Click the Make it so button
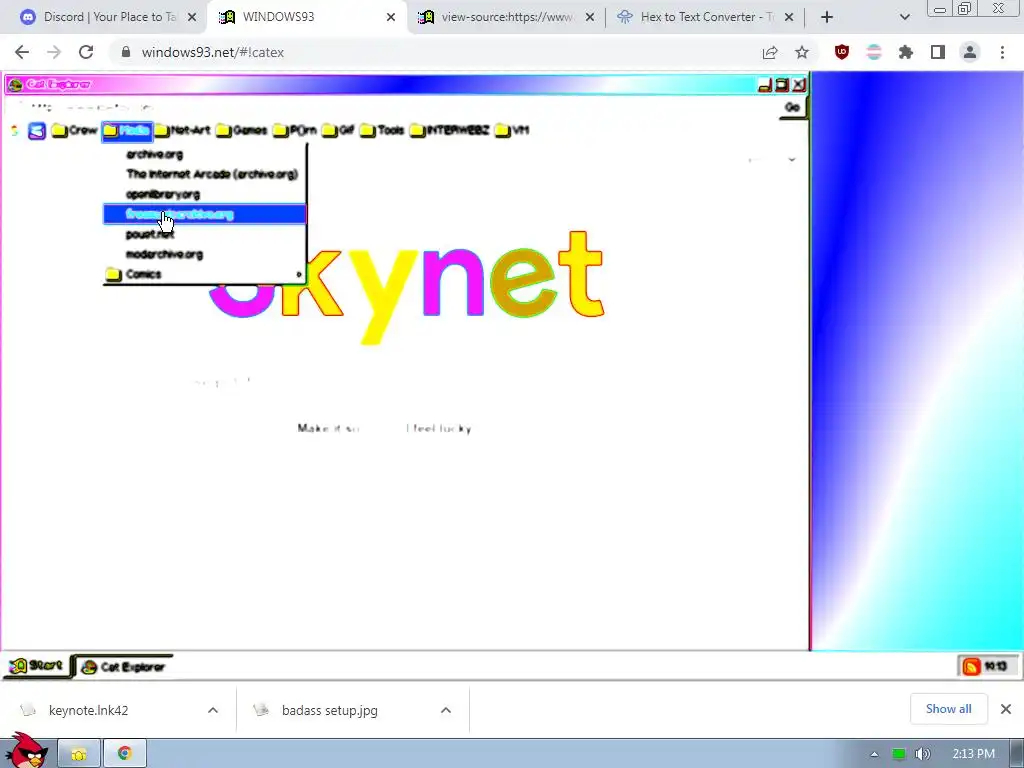 point(328,428)
